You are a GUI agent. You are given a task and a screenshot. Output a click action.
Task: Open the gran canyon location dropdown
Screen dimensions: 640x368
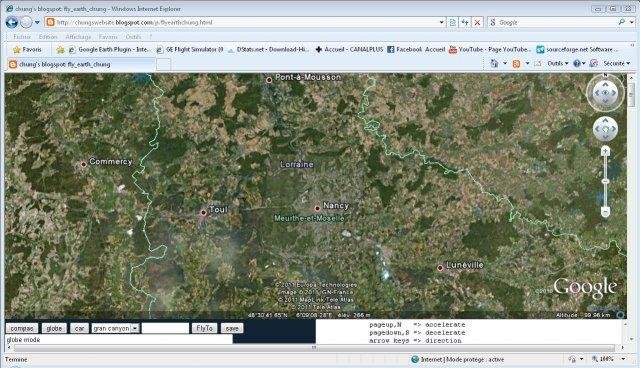point(116,328)
